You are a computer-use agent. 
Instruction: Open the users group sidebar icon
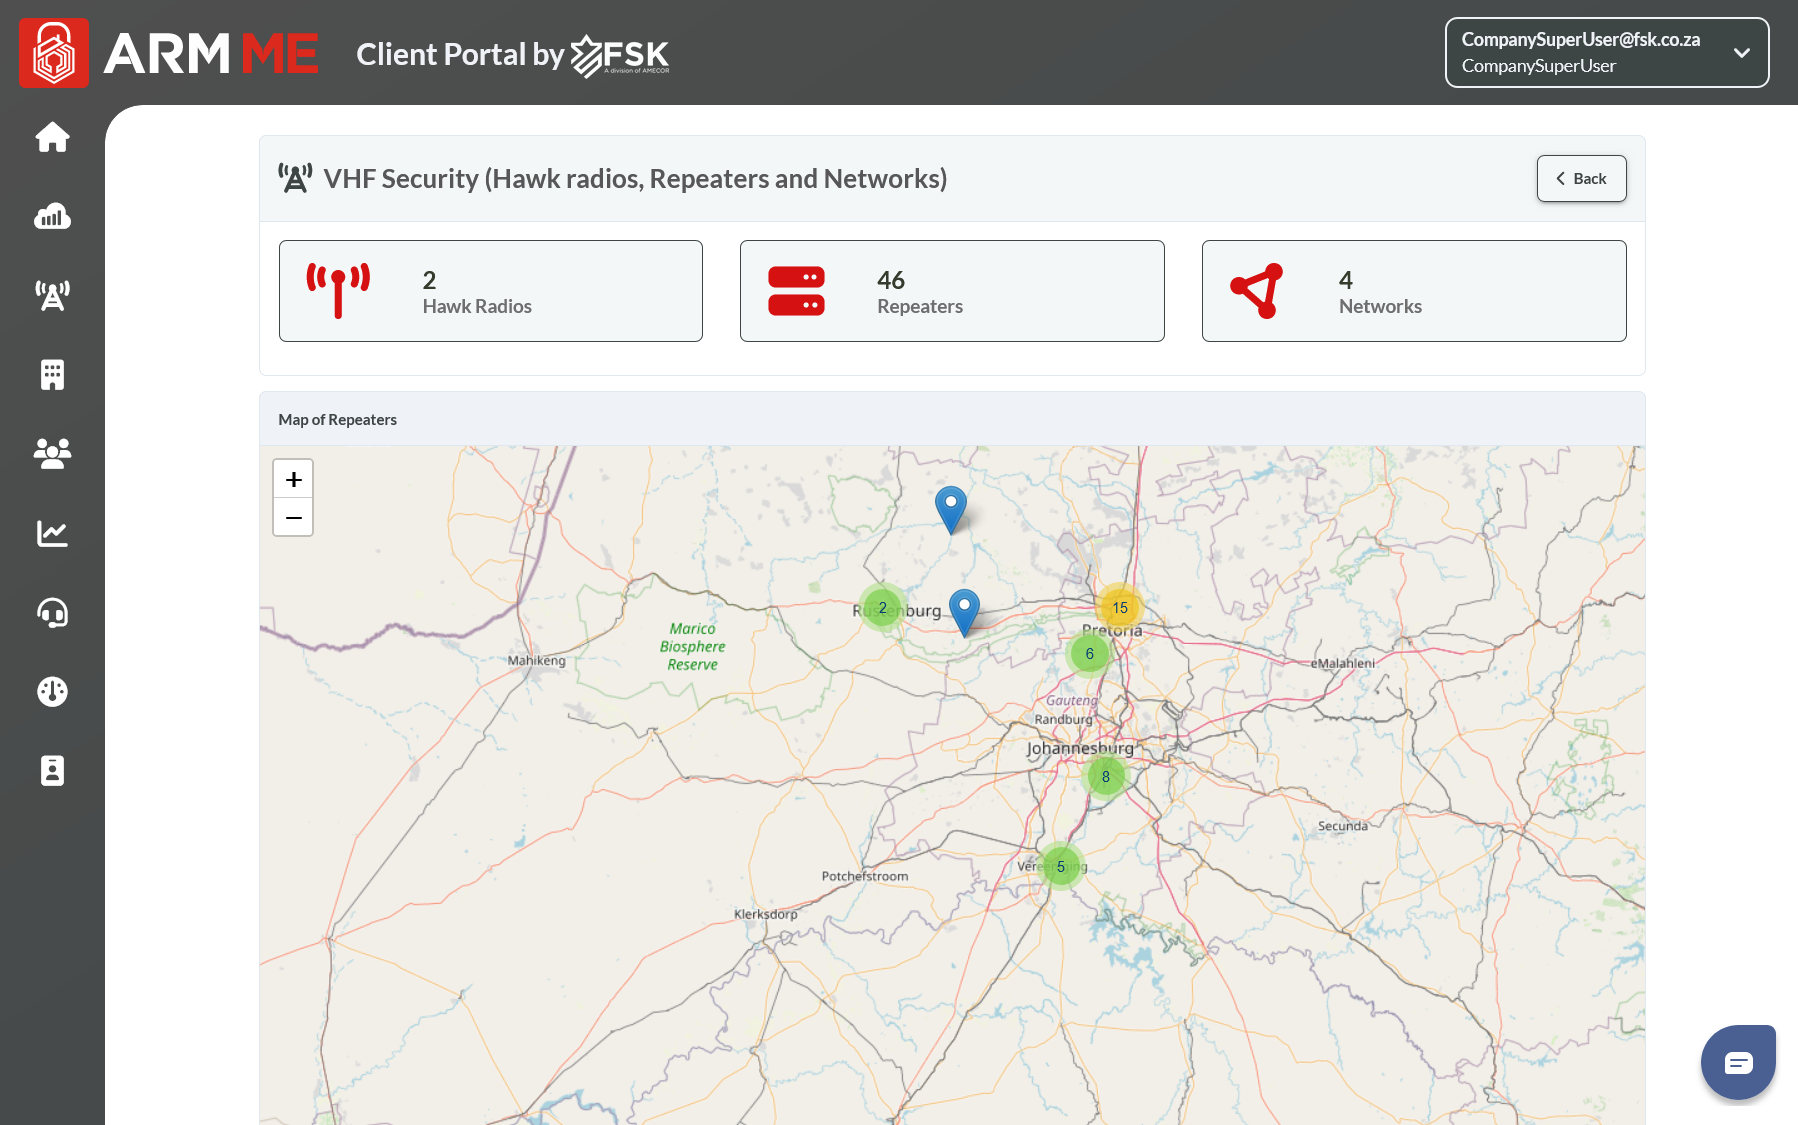pos(52,453)
